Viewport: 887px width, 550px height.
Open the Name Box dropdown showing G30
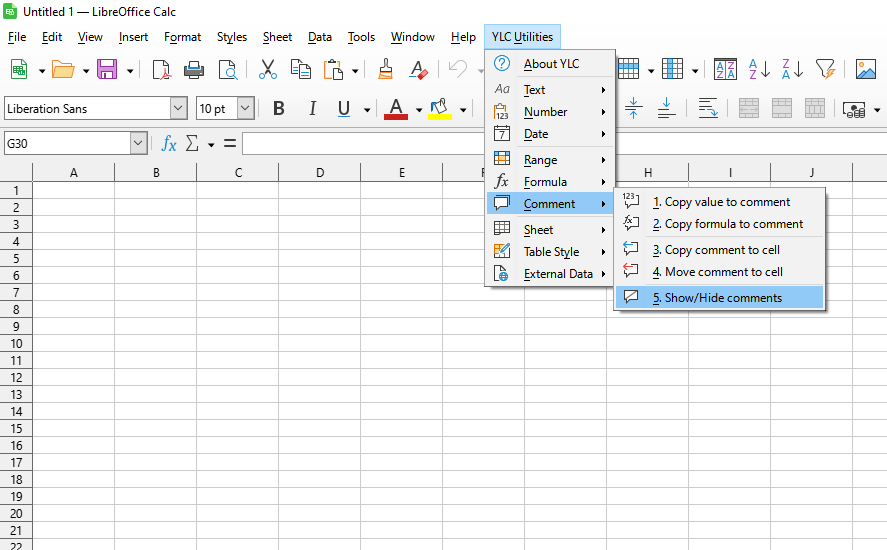tap(138, 144)
